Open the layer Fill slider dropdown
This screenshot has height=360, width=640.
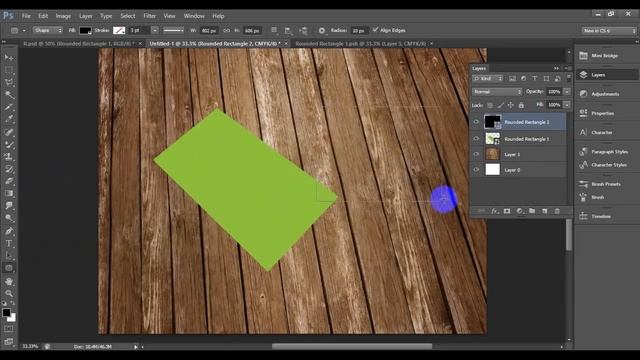567,105
